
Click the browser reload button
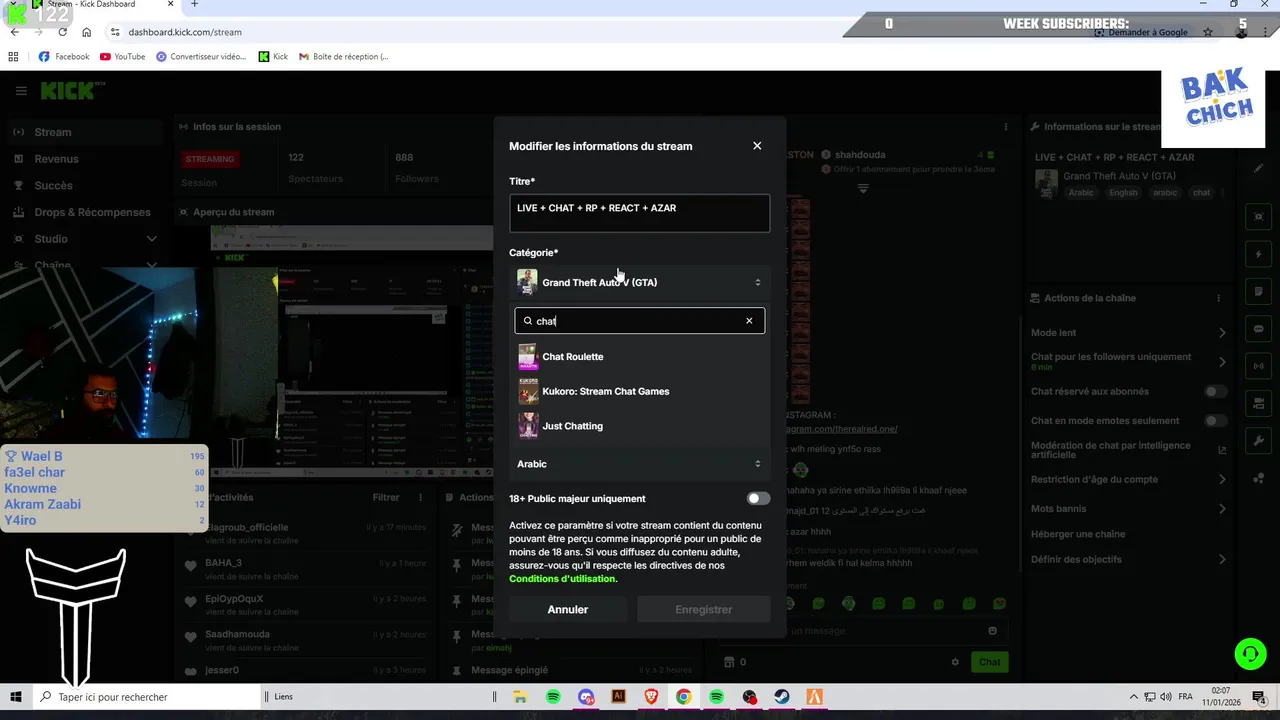[x=63, y=32]
